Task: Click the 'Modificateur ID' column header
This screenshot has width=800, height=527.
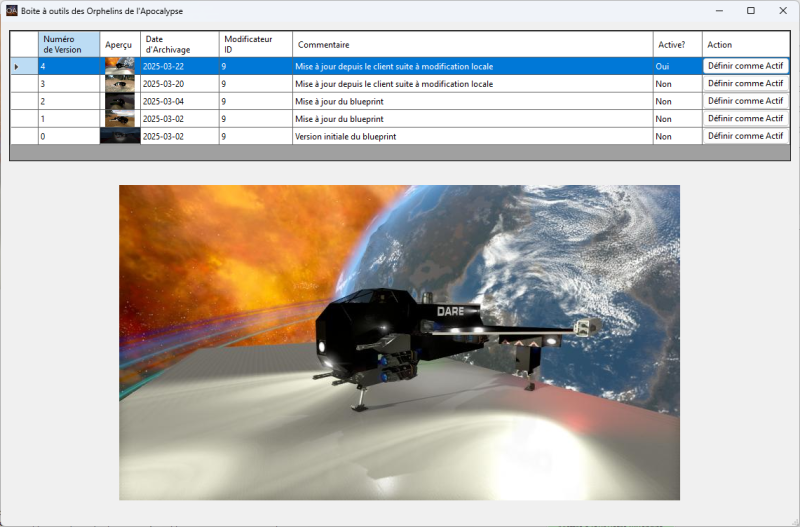Action: (255, 44)
